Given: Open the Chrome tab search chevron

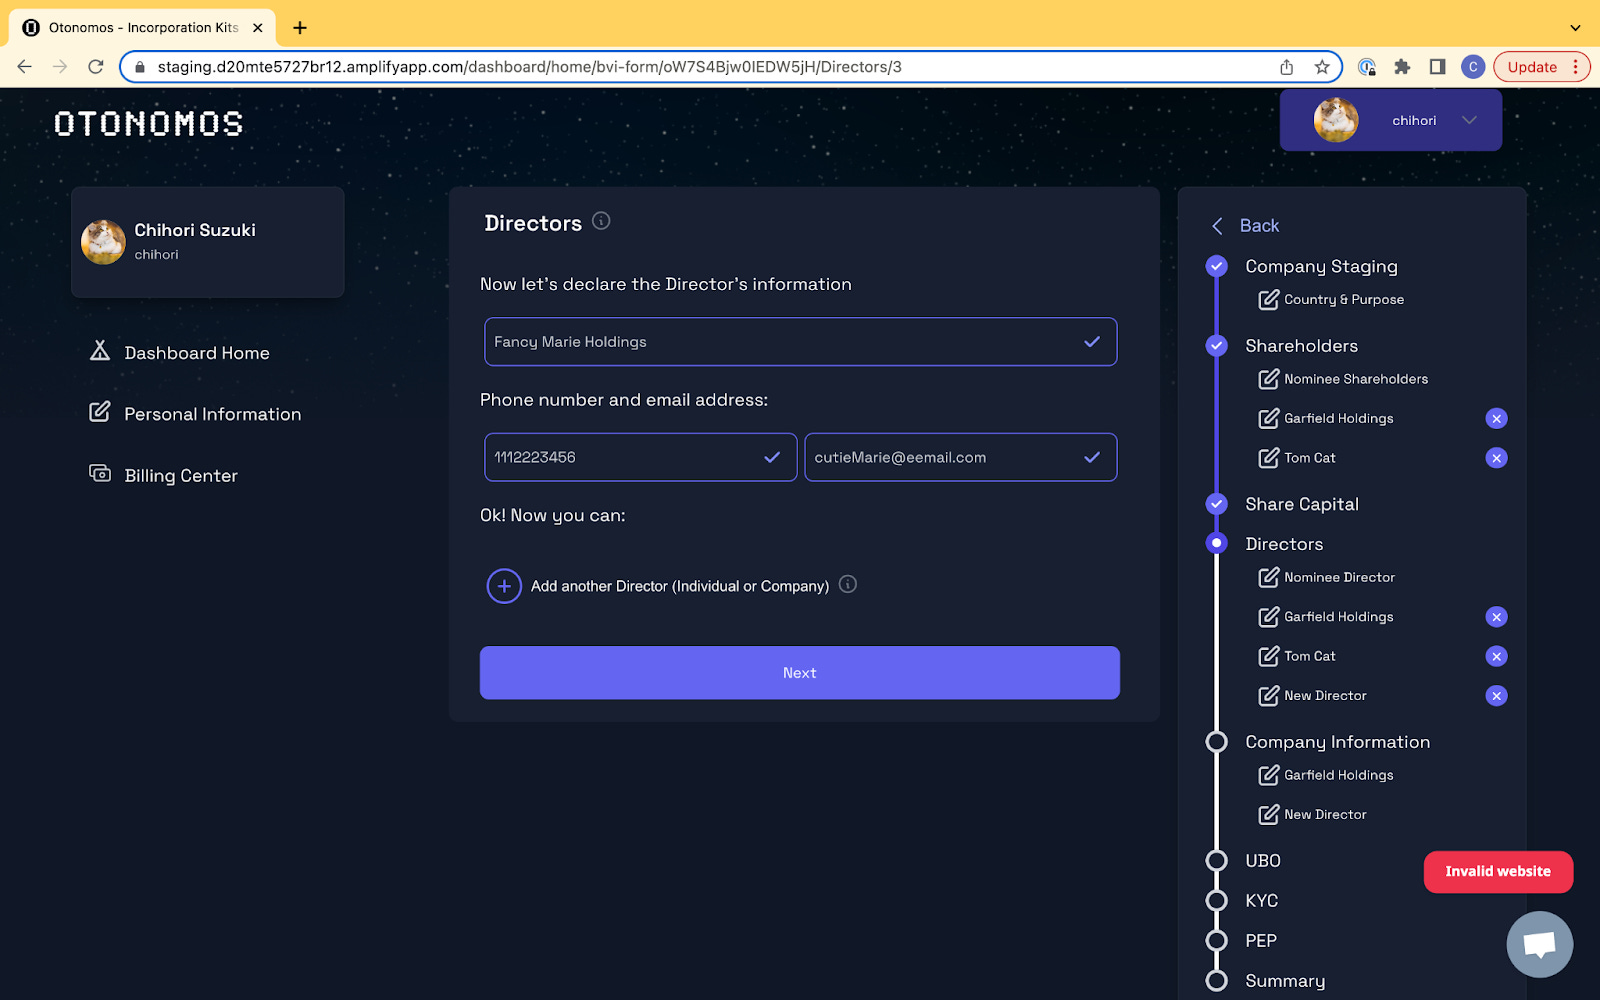Looking at the screenshot, I should [x=1575, y=28].
